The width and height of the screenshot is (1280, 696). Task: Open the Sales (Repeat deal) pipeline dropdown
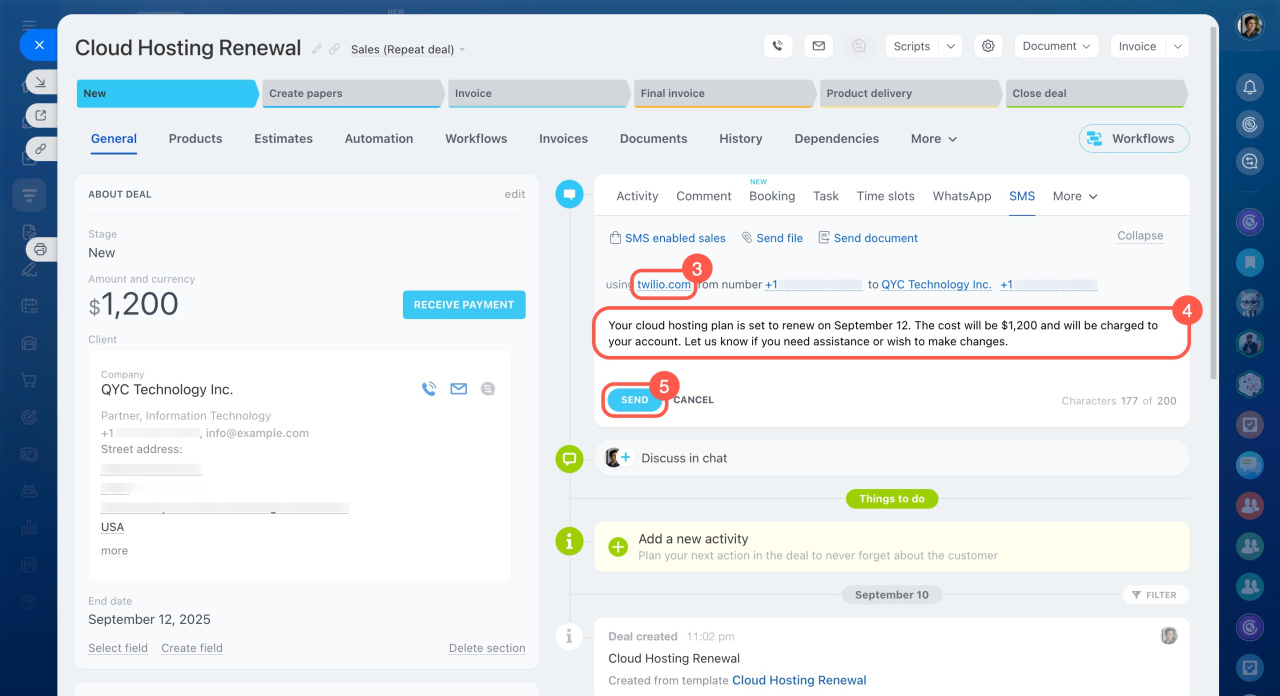point(408,49)
